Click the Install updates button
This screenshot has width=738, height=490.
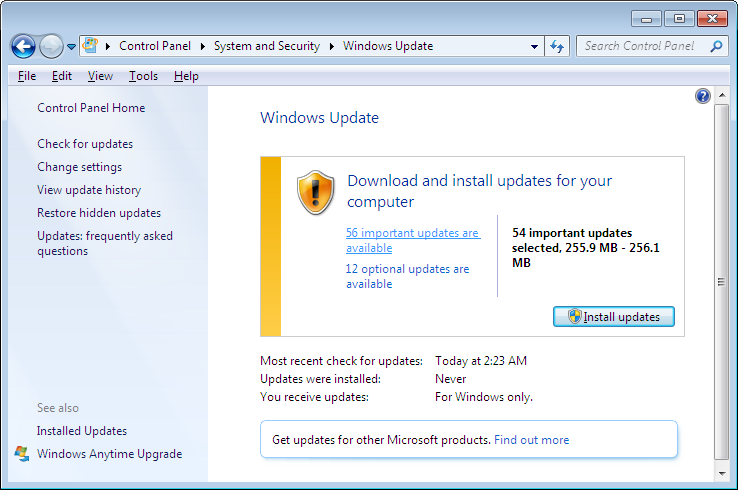pyautogui.click(x=613, y=317)
